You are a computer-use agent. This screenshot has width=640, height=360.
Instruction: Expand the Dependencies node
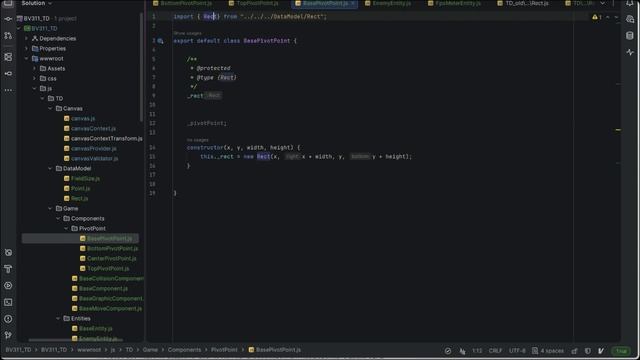(x=27, y=38)
